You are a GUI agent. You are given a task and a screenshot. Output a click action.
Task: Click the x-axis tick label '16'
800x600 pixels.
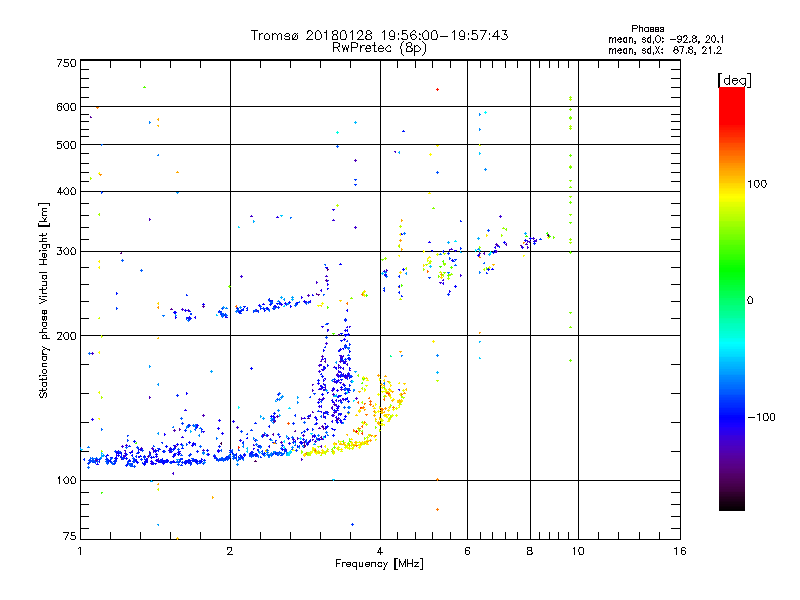click(680, 551)
